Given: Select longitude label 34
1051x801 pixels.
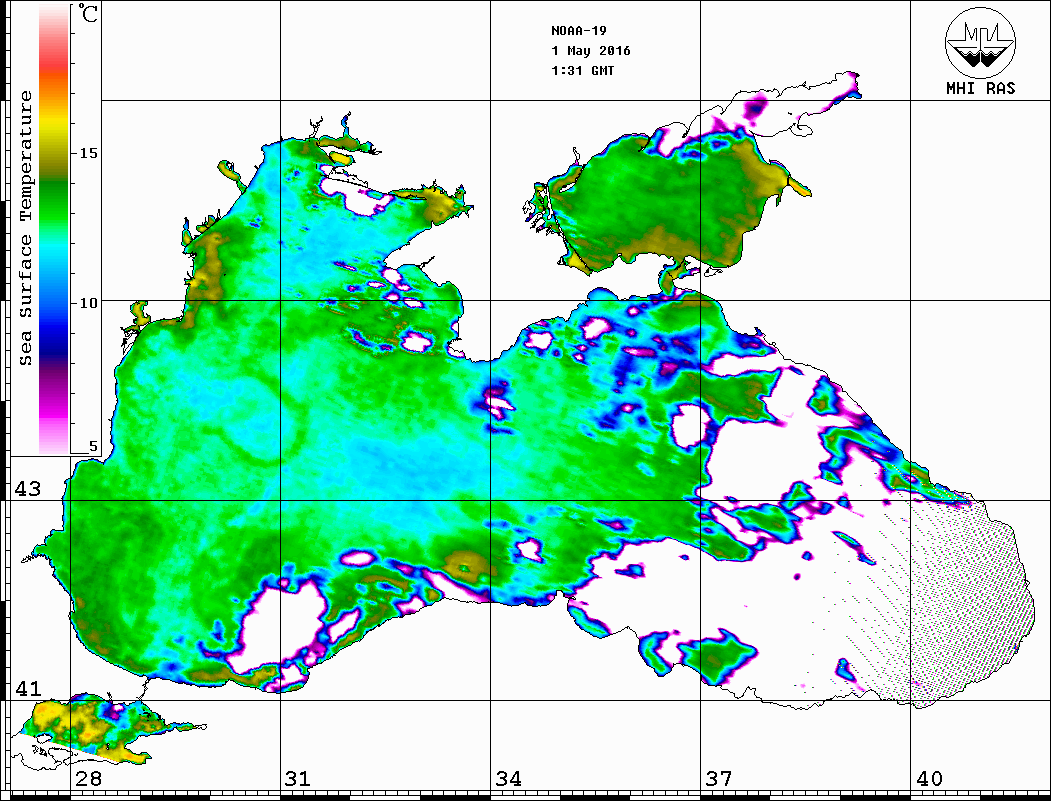Looking at the screenshot, I should coord(509,779).
